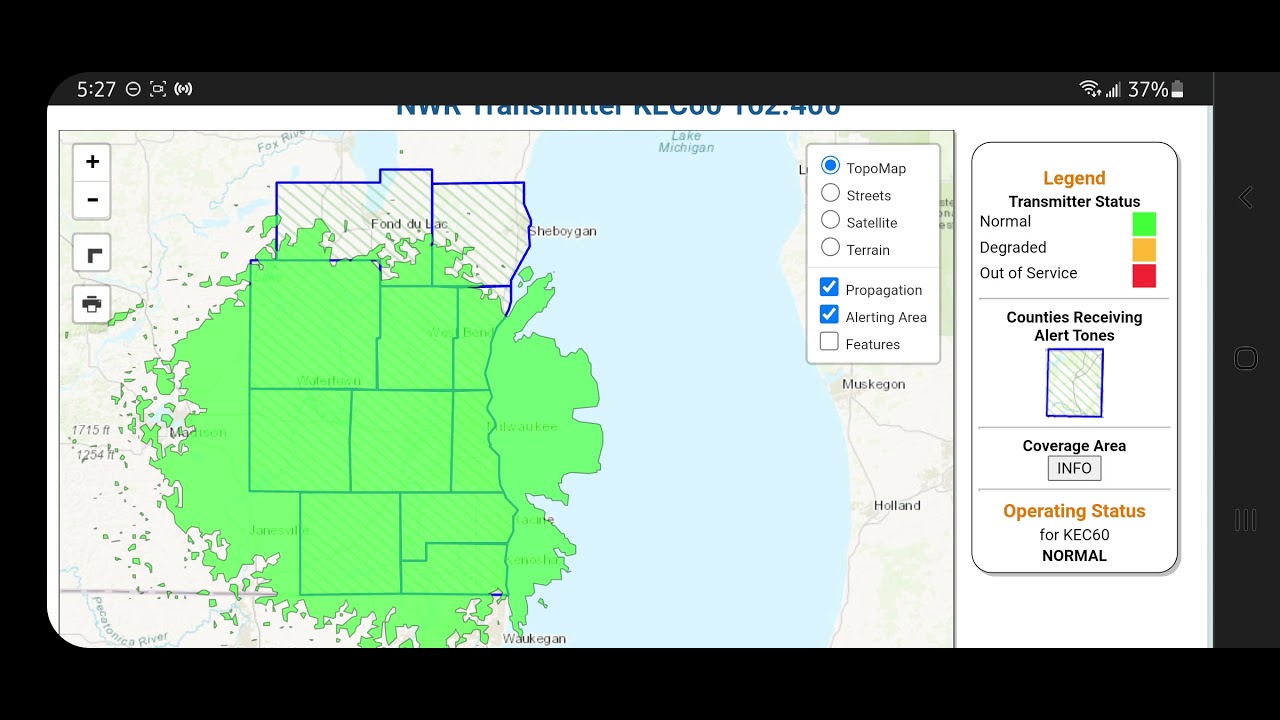
Task: Click the West Bend map label
Action: pos(461,332)
